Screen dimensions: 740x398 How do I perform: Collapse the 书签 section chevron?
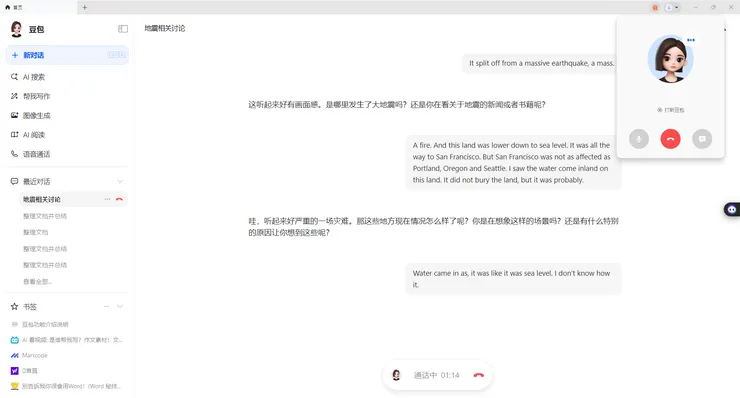click(x=120, y=306)
